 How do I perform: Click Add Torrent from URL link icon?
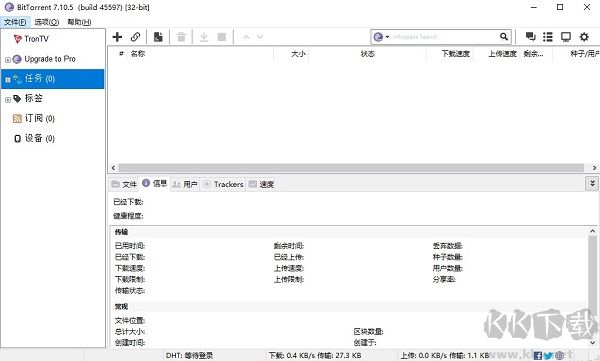[x=135, y=37]
